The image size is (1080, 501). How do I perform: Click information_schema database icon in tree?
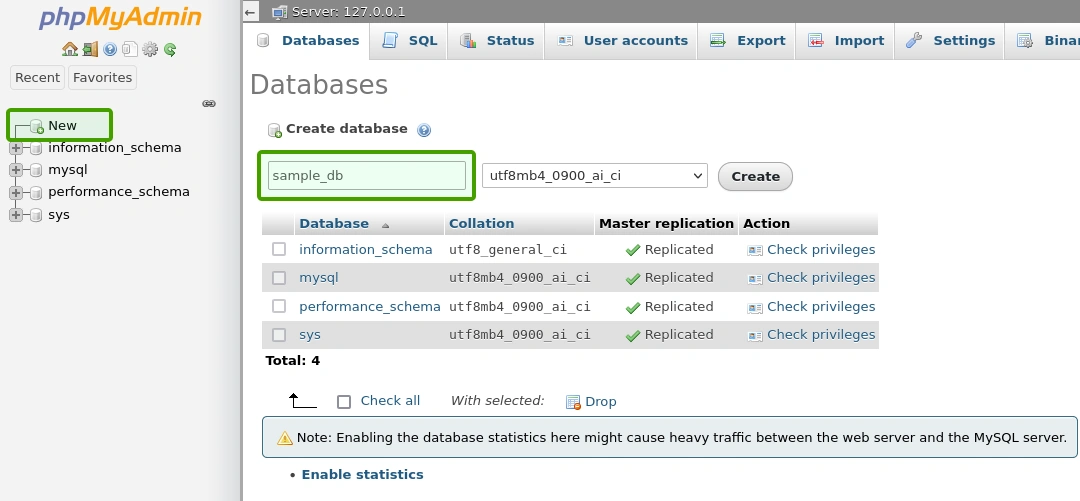point(36,148)
